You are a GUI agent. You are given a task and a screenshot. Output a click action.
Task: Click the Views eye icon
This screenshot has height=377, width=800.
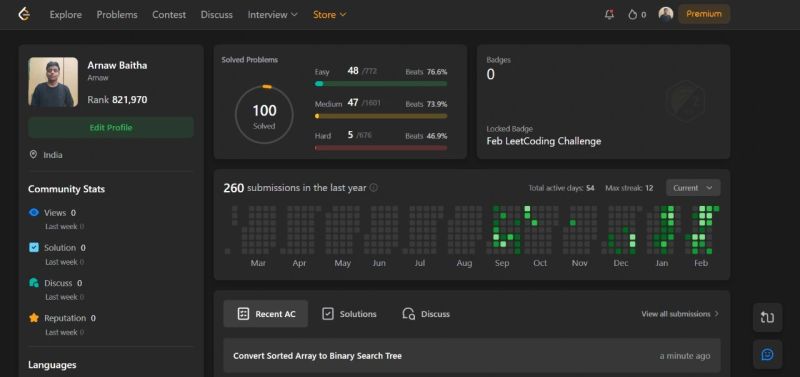(34, 213)
